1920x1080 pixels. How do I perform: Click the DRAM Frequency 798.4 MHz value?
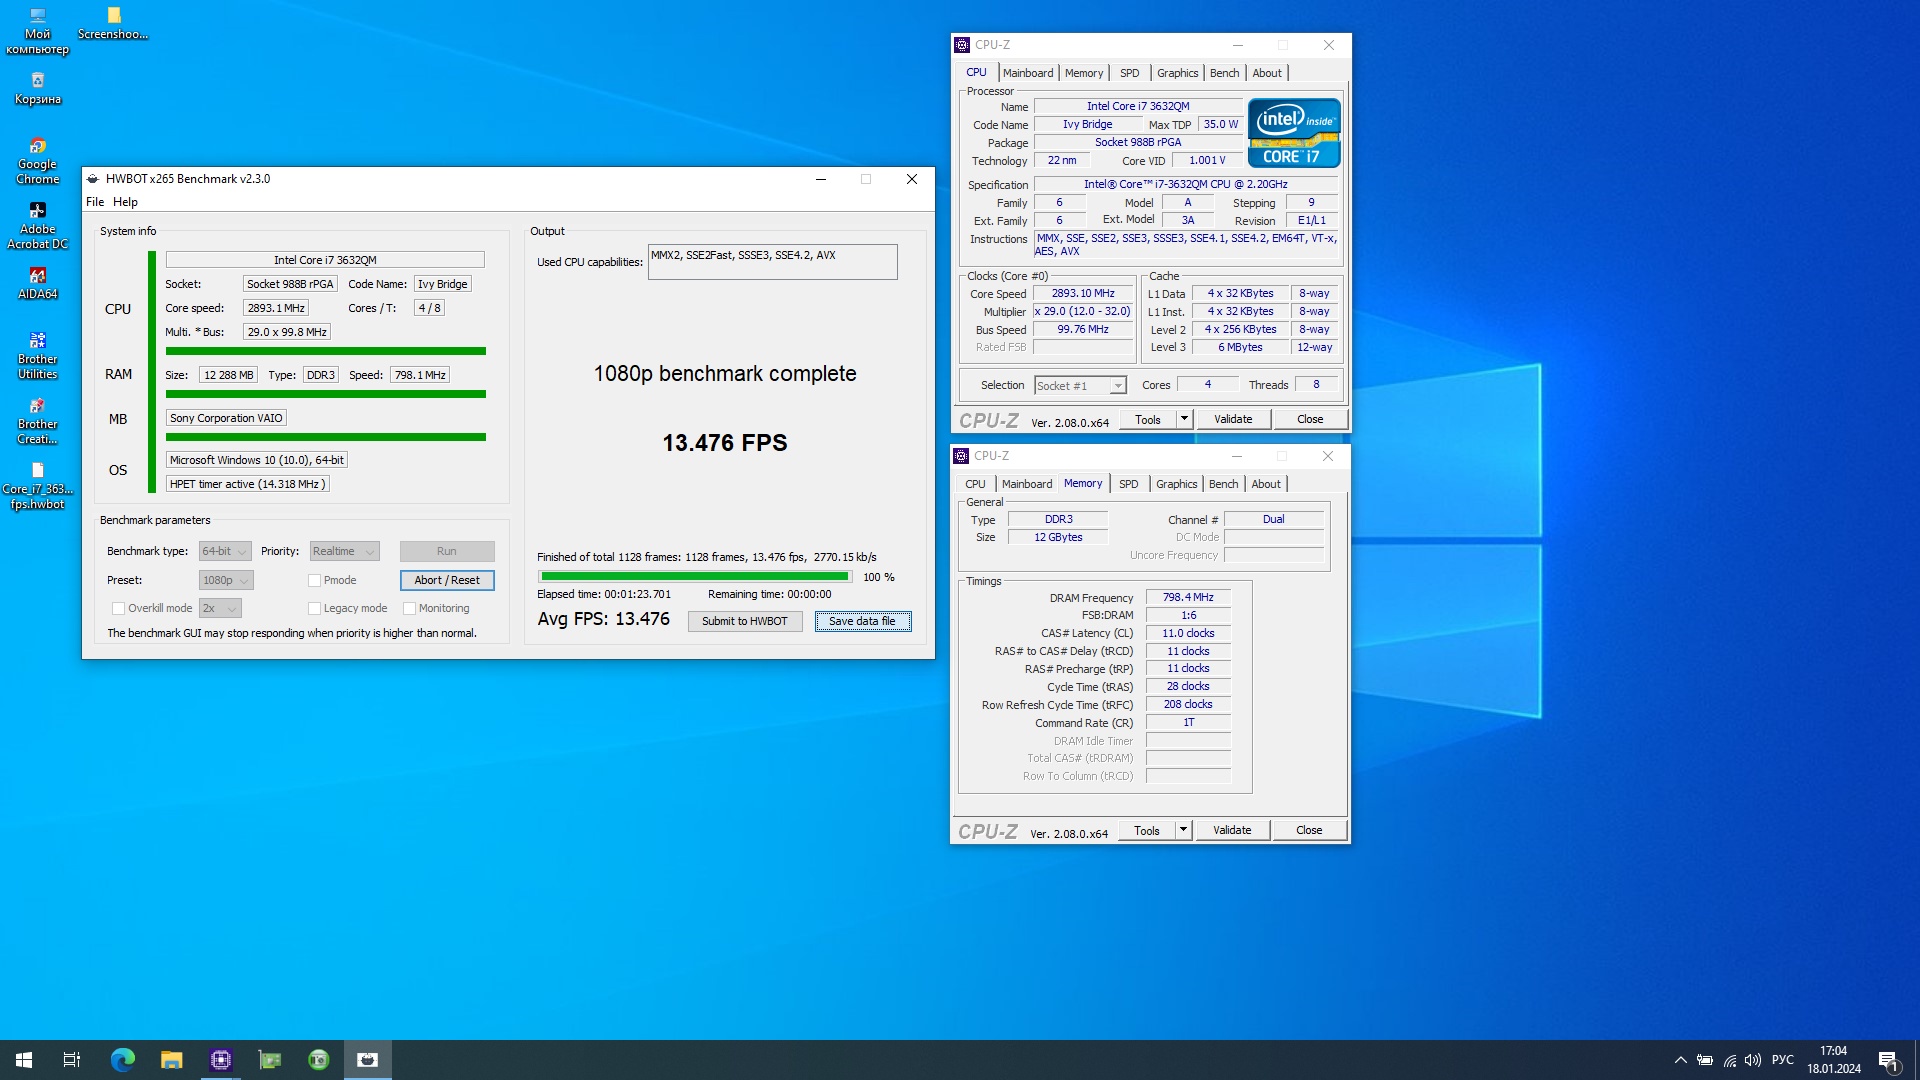1188,597
